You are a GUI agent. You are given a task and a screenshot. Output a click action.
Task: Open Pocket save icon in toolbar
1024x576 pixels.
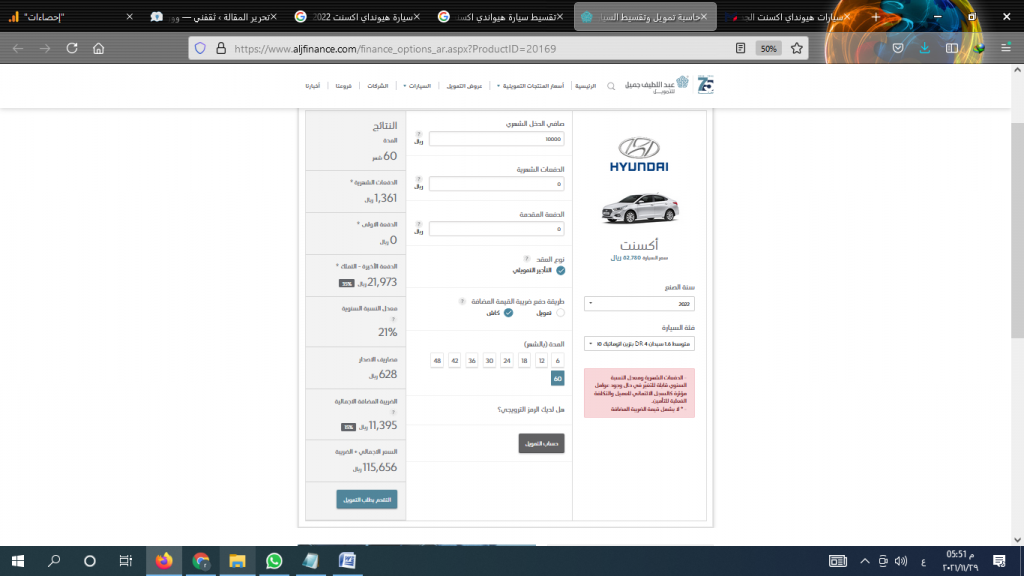click(898, 48)
